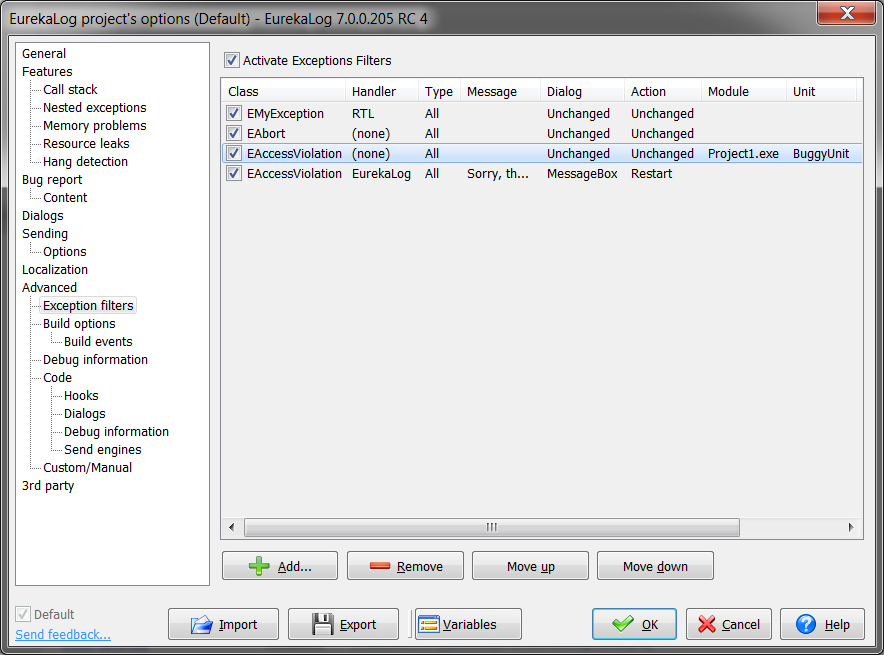Uncheck Activate Exceptions Filters
884x655 pixels.
pyautogui.click(x=232, y=60)
